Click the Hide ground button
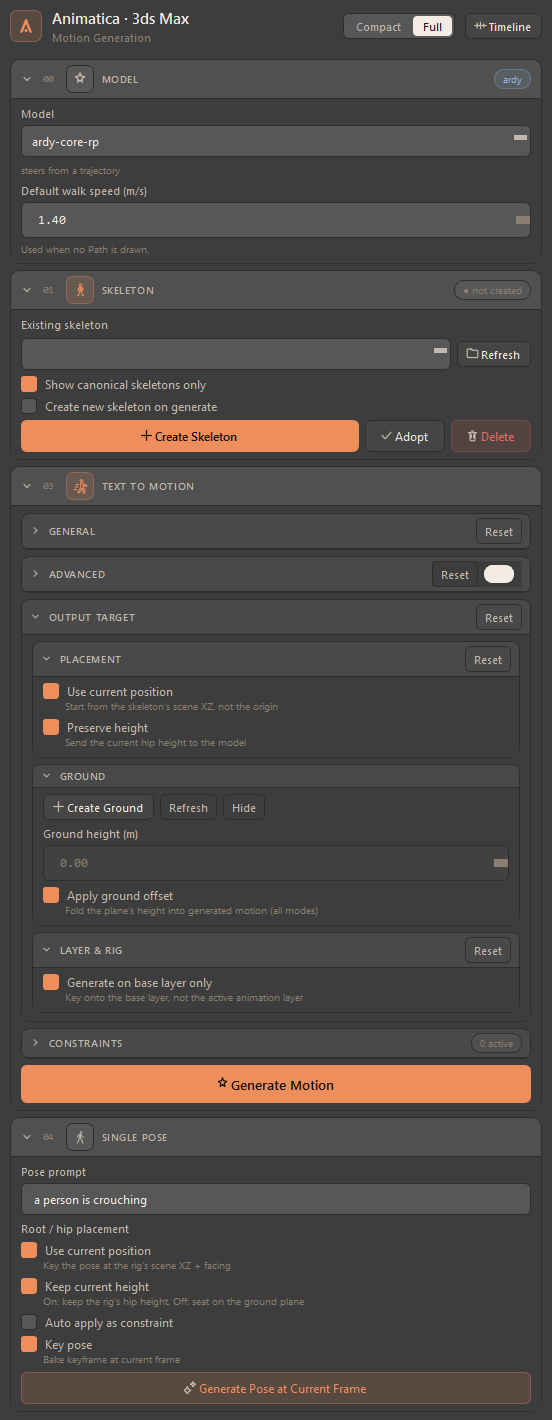Screen dimensions: 552x1420 (x=244, y=807)
